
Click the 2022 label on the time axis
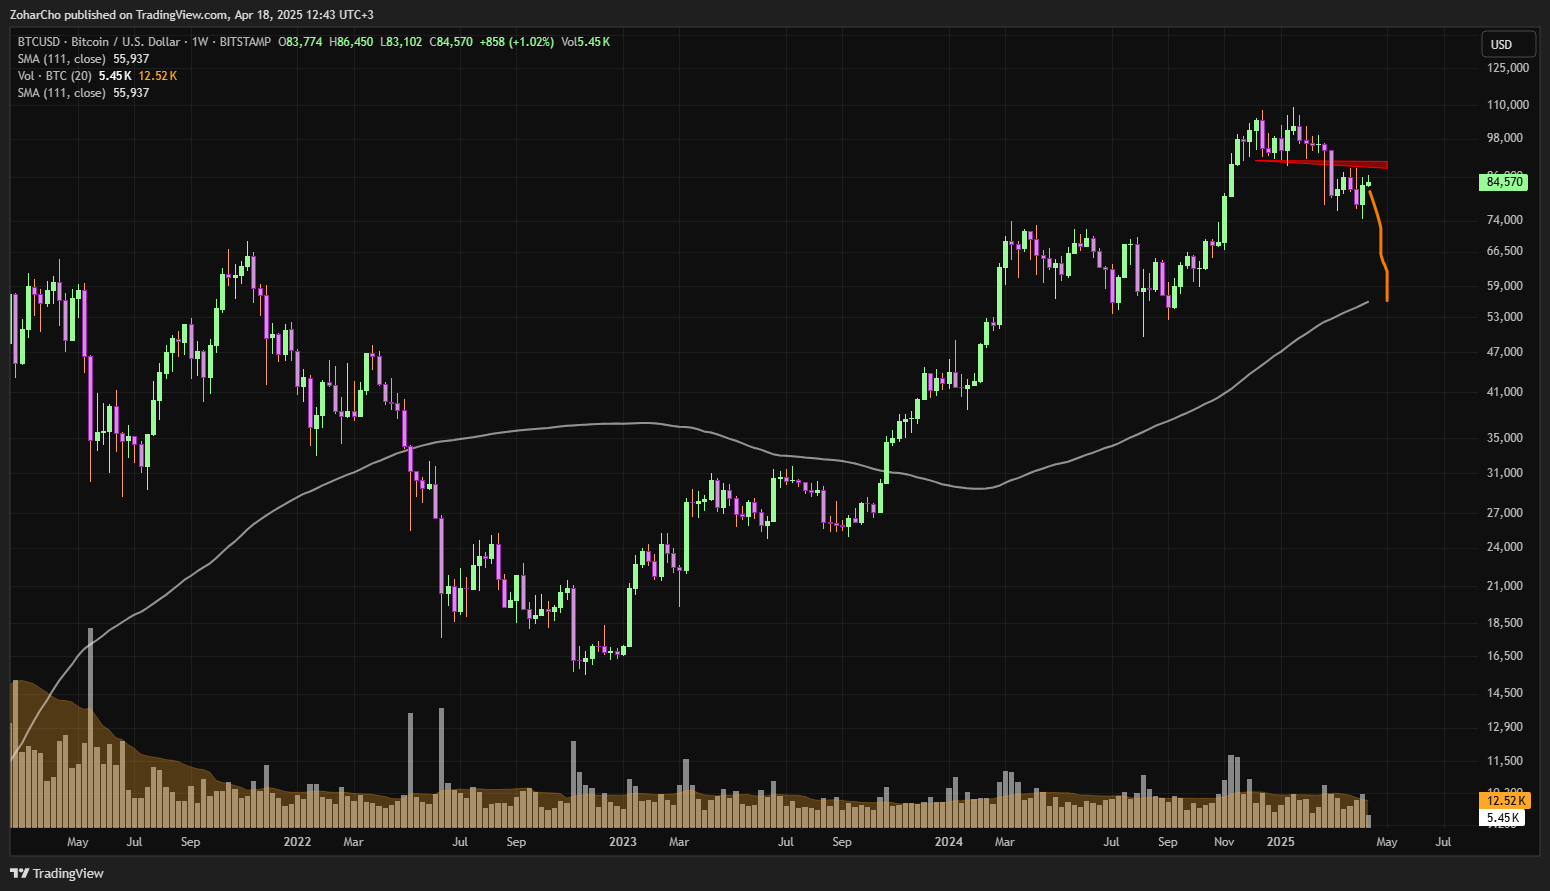(x=297, y=842)
